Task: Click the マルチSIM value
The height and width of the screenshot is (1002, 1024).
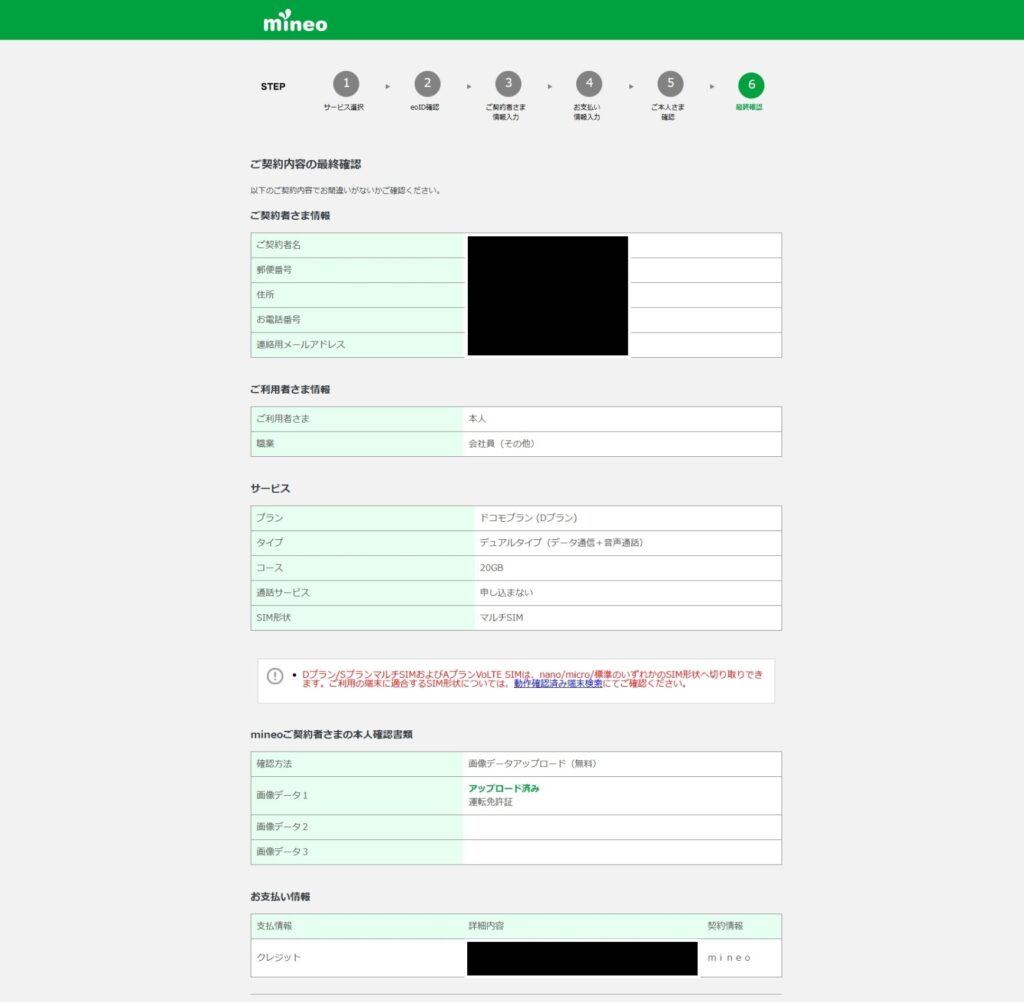Action: (x=501, y=617)
